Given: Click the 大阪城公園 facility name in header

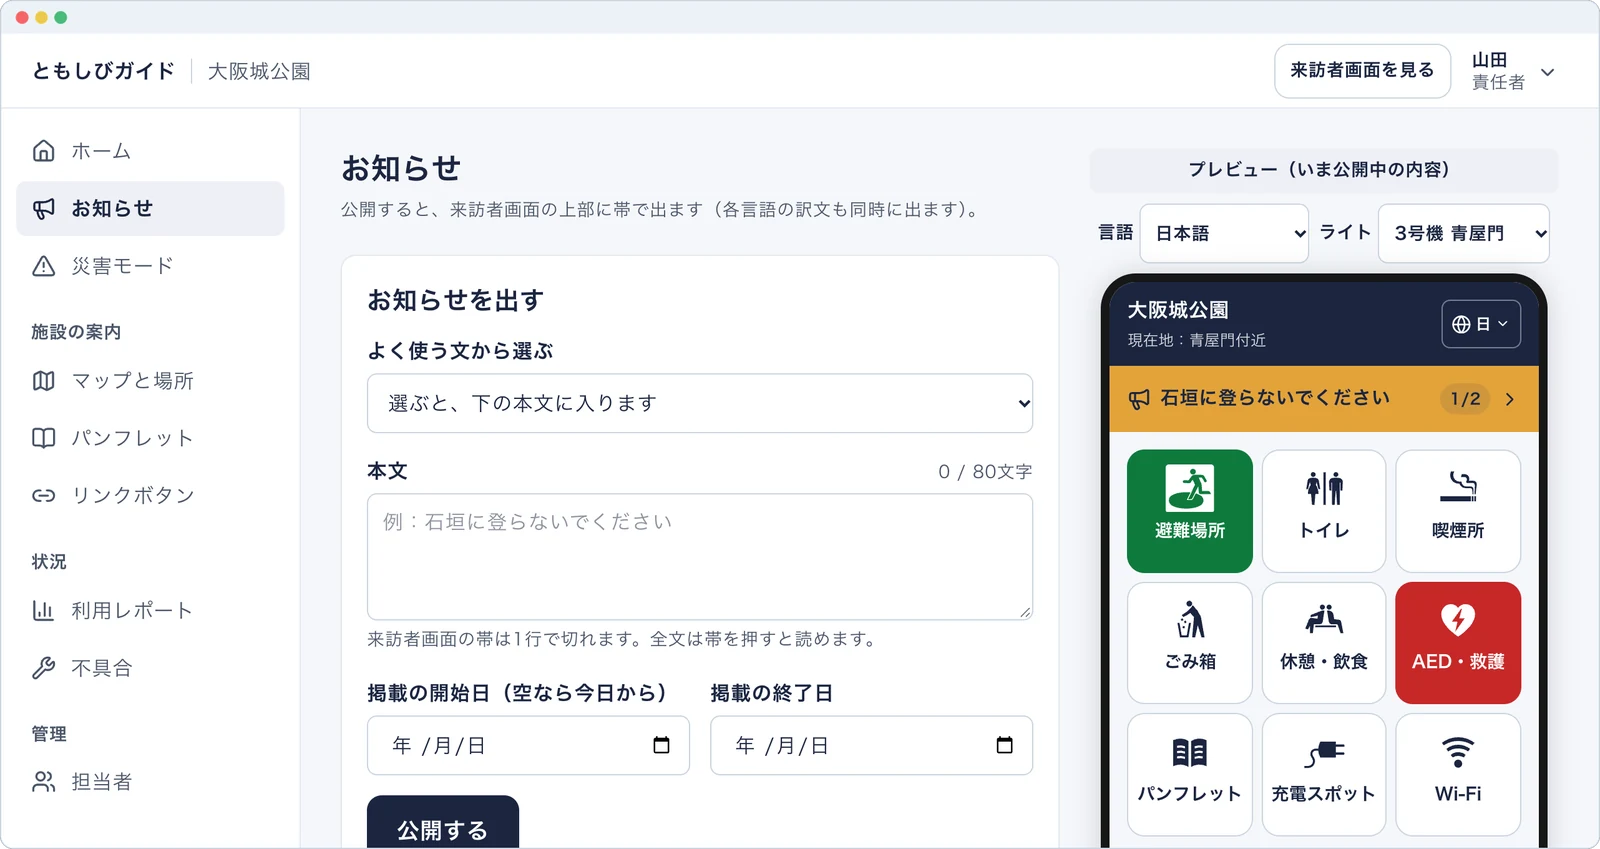Looking at the screenshot, I should (x=259, y=71).
